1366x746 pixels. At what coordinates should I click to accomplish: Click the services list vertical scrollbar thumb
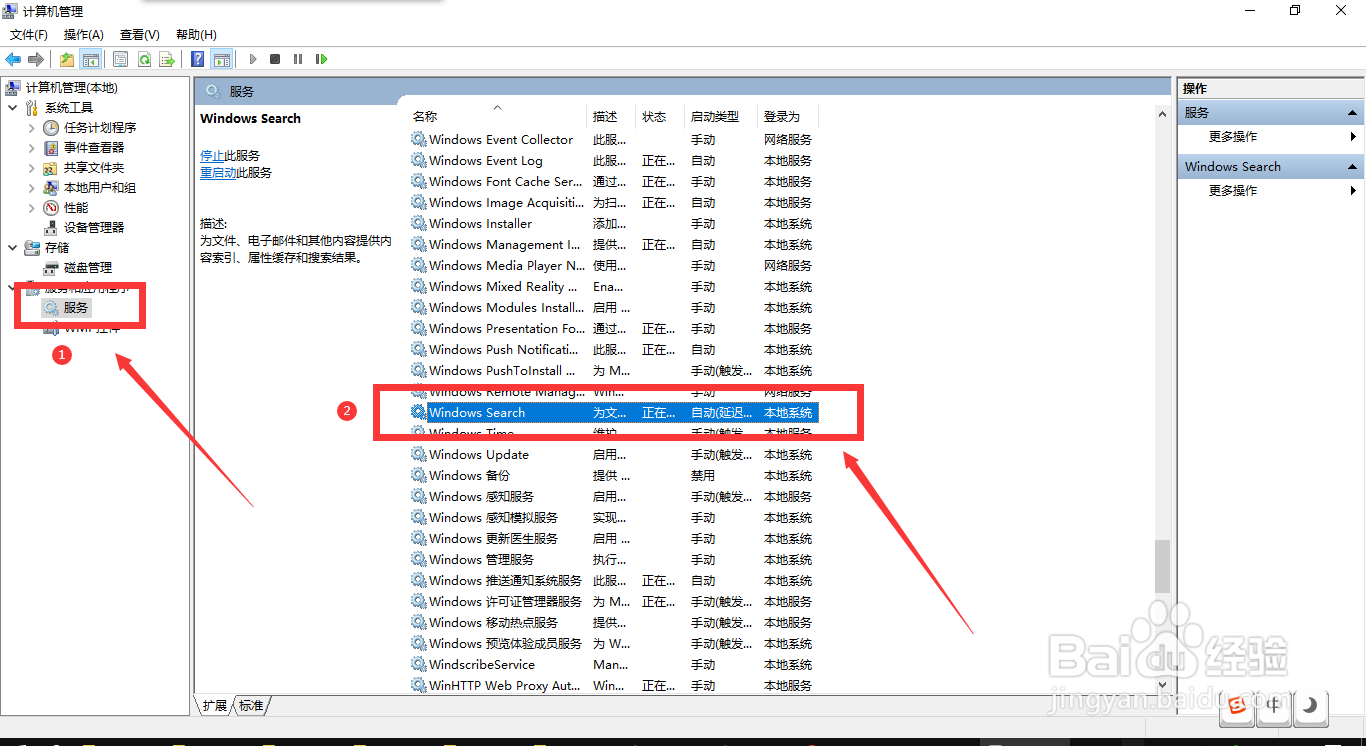click(x=1162, y=566)
